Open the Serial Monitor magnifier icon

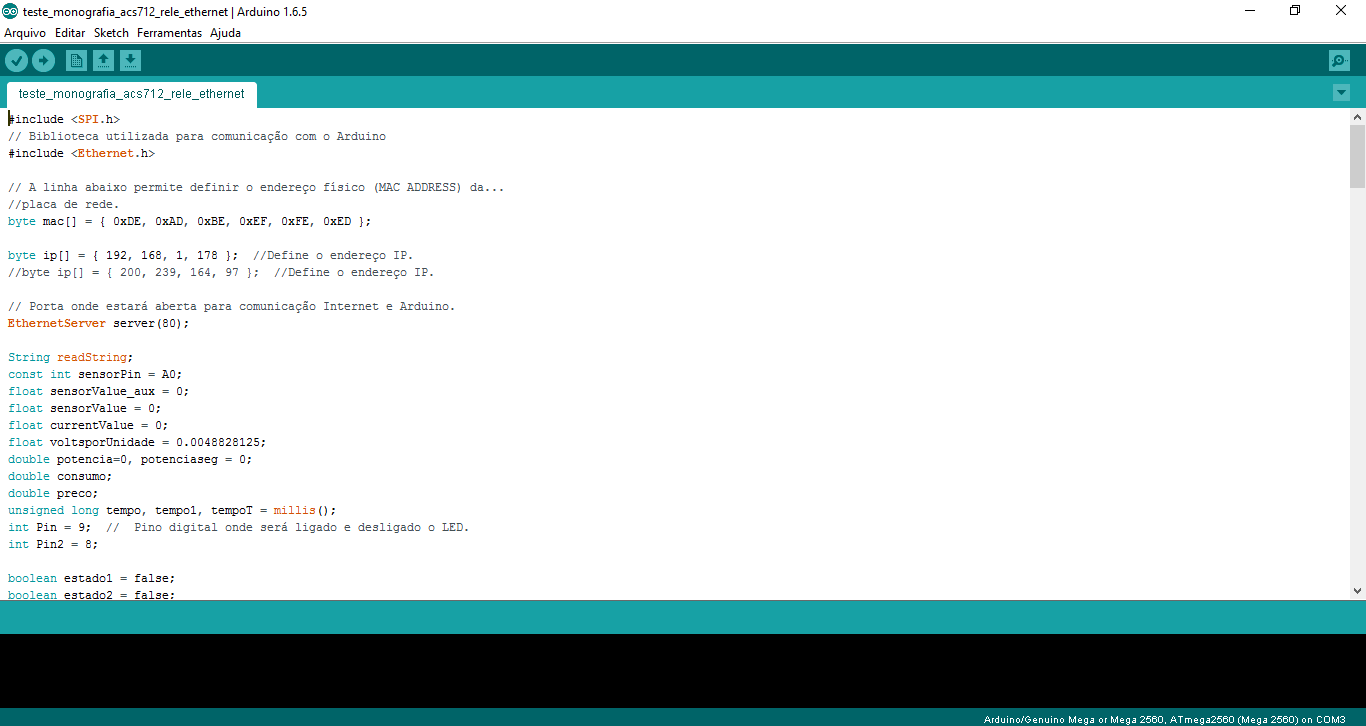click(1340, 61)
